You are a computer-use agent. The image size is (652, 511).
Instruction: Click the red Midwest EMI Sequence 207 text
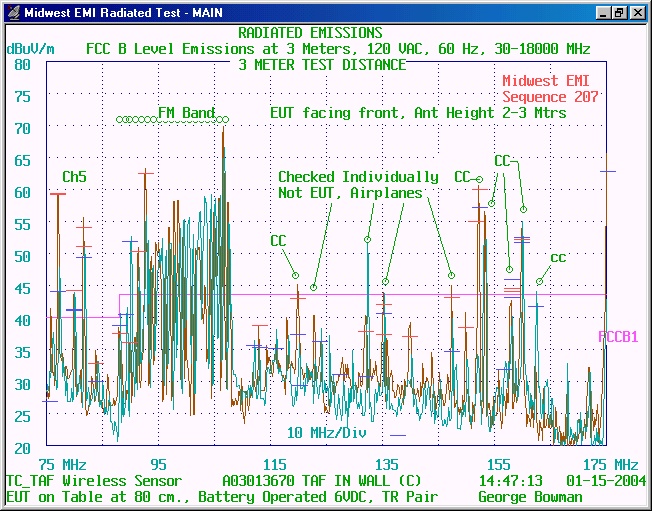550,89
